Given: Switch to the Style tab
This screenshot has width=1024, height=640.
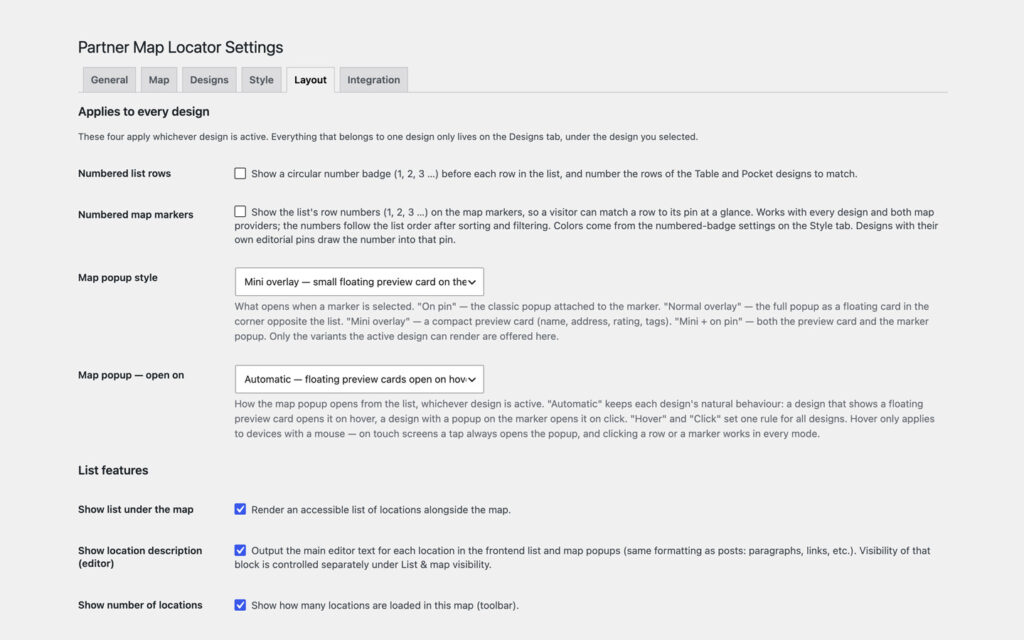Looking at the screenshot, I should pos(261,80).
